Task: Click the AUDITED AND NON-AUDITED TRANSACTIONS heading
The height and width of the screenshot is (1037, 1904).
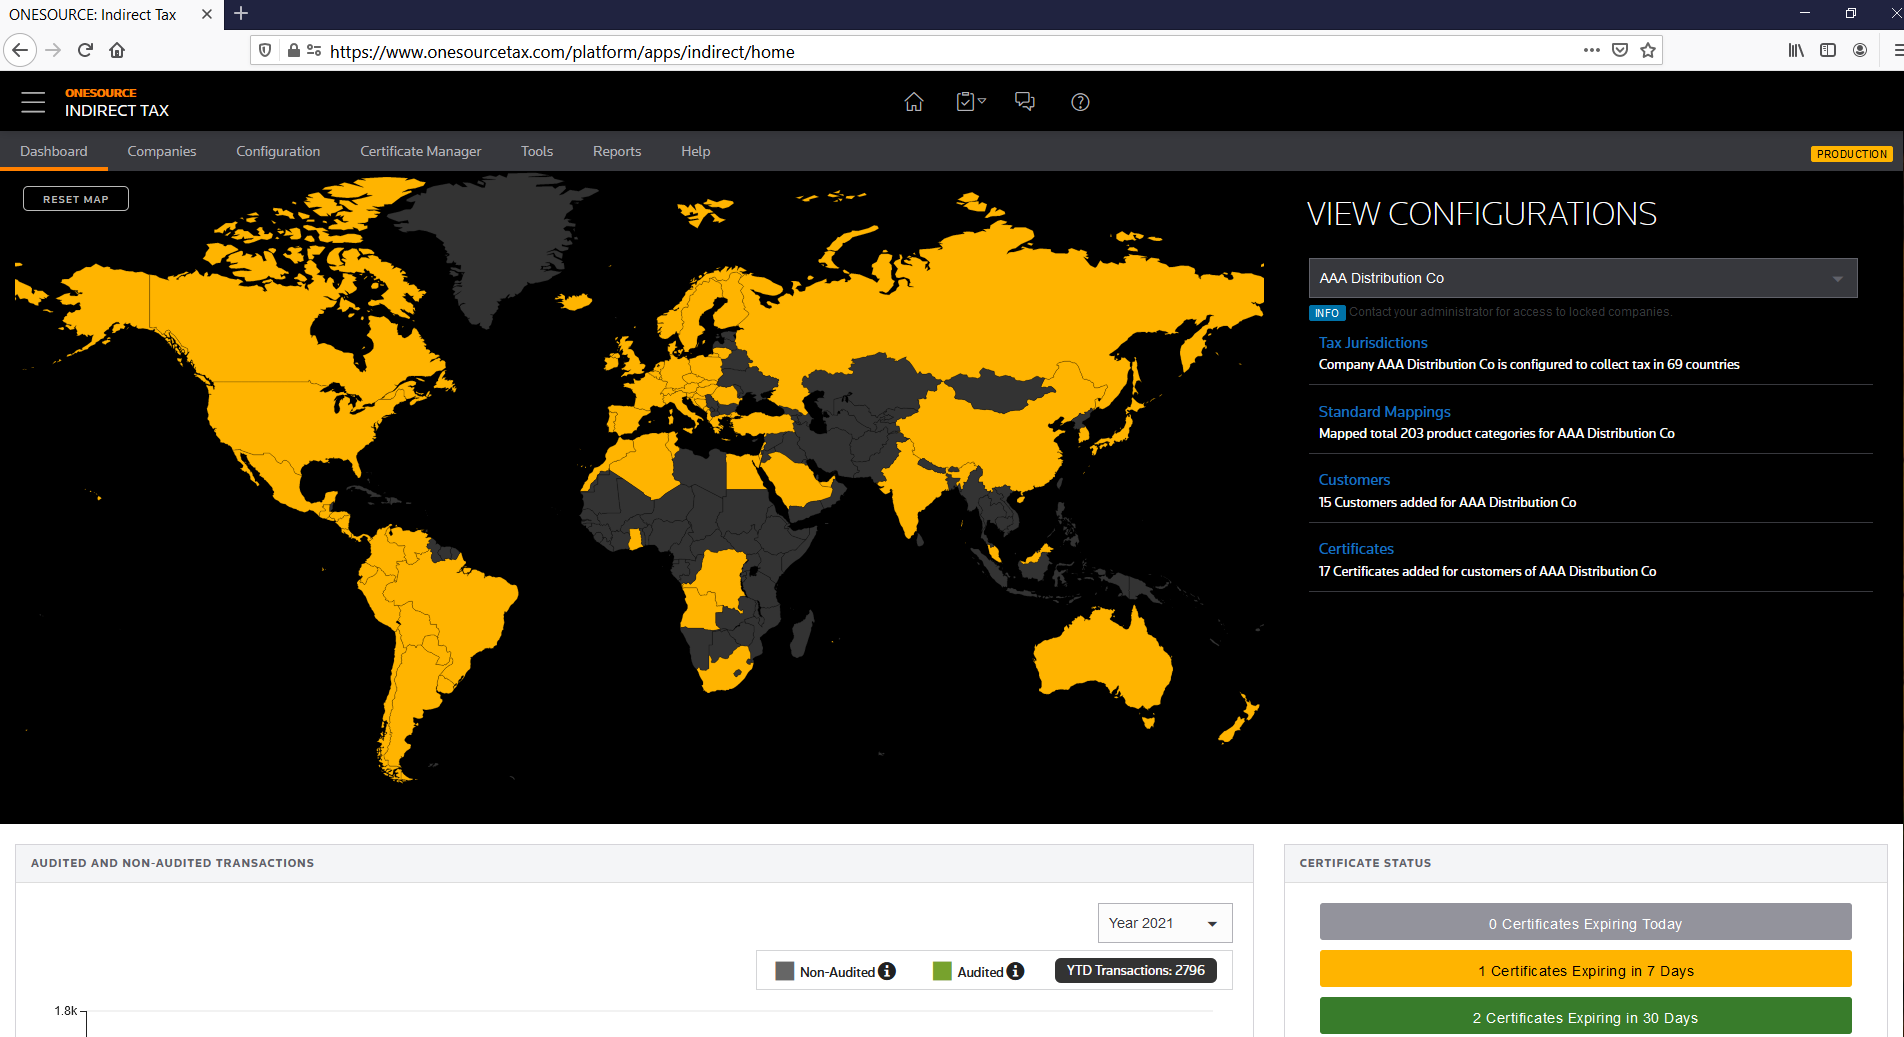Action: [172, 862]
